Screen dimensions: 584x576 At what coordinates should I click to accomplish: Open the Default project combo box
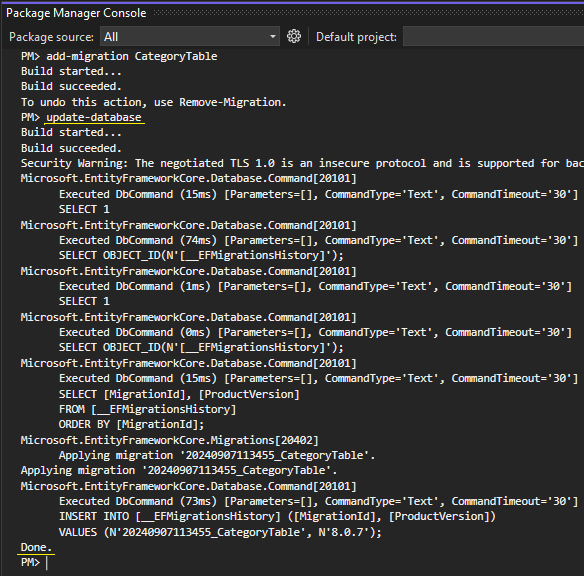493,36
